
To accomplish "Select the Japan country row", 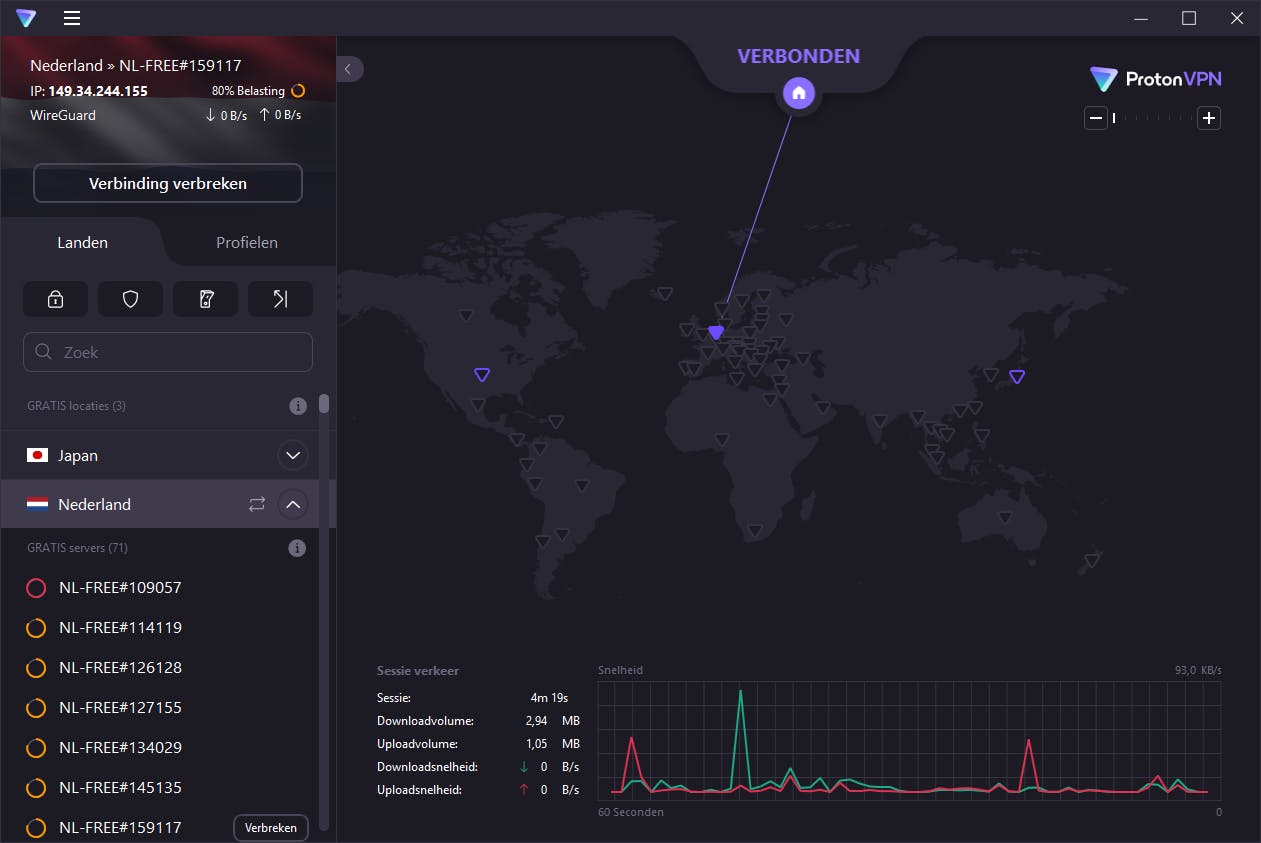I will coord(159,455).
